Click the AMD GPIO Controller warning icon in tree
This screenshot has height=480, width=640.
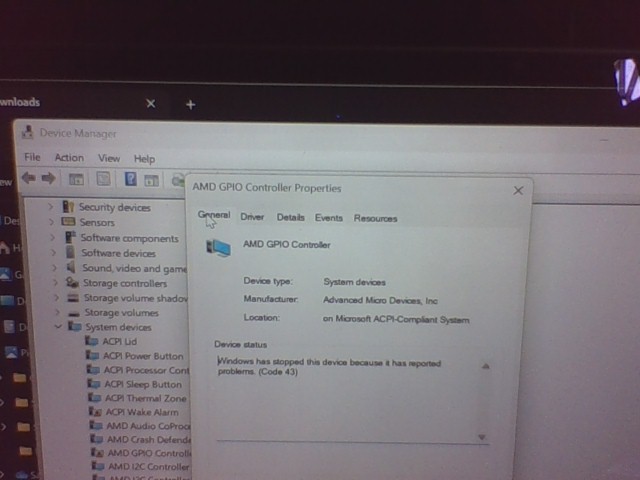(97, 453)
